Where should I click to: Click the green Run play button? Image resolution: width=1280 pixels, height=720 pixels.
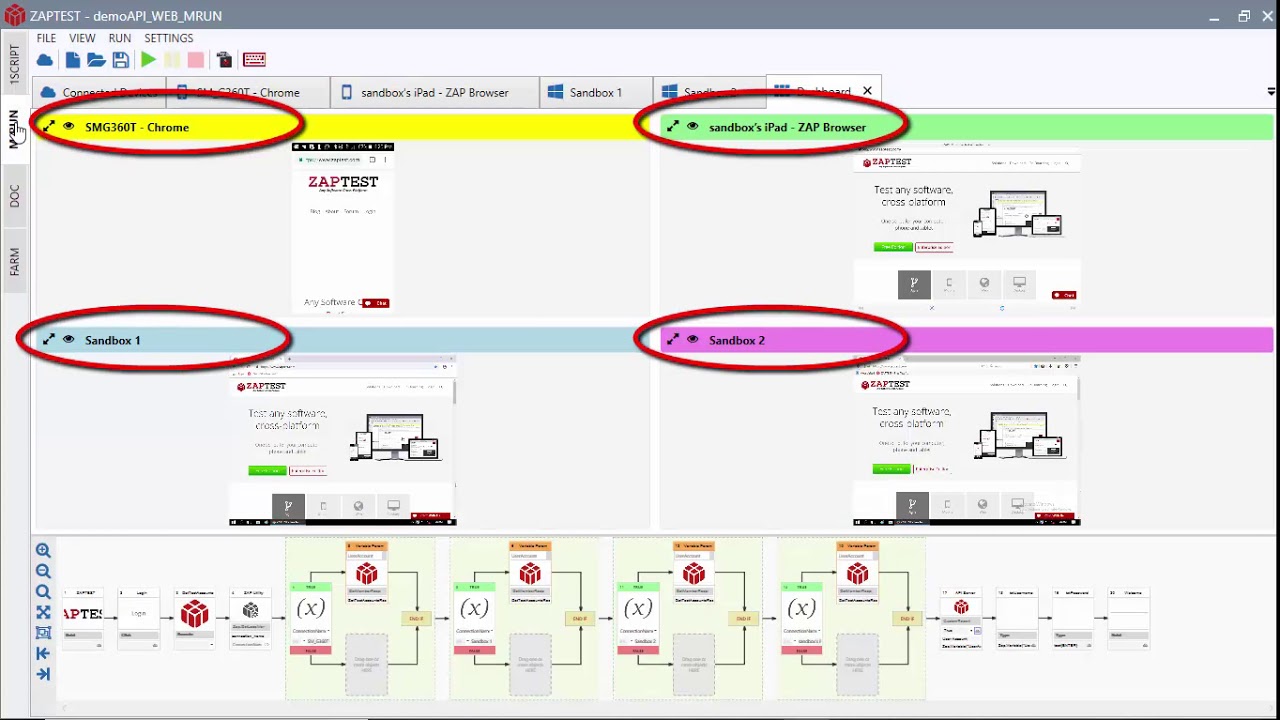click(x=148, y=60)
